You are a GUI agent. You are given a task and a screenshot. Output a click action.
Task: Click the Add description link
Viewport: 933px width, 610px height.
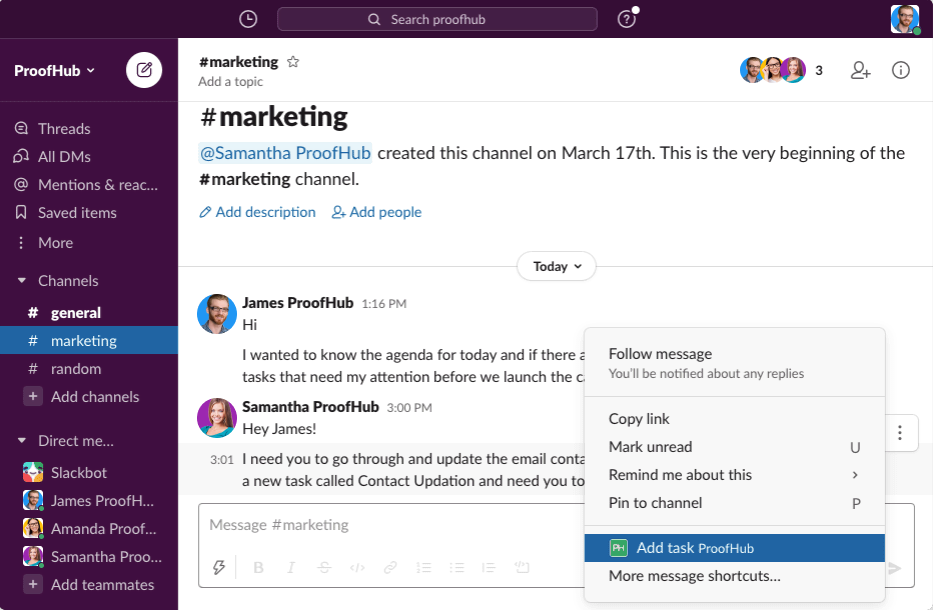click(257, 212)
